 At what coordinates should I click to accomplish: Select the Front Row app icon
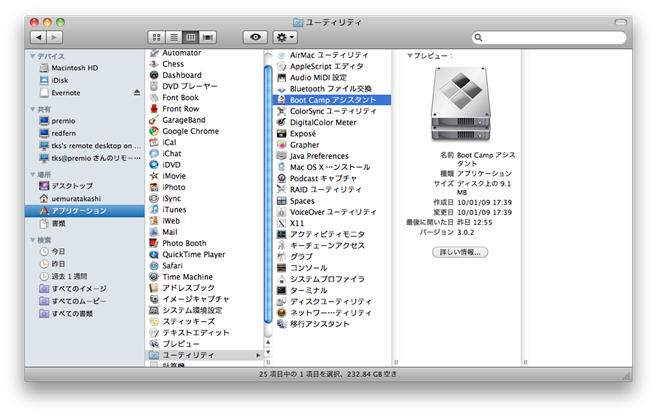click(154, 109)
